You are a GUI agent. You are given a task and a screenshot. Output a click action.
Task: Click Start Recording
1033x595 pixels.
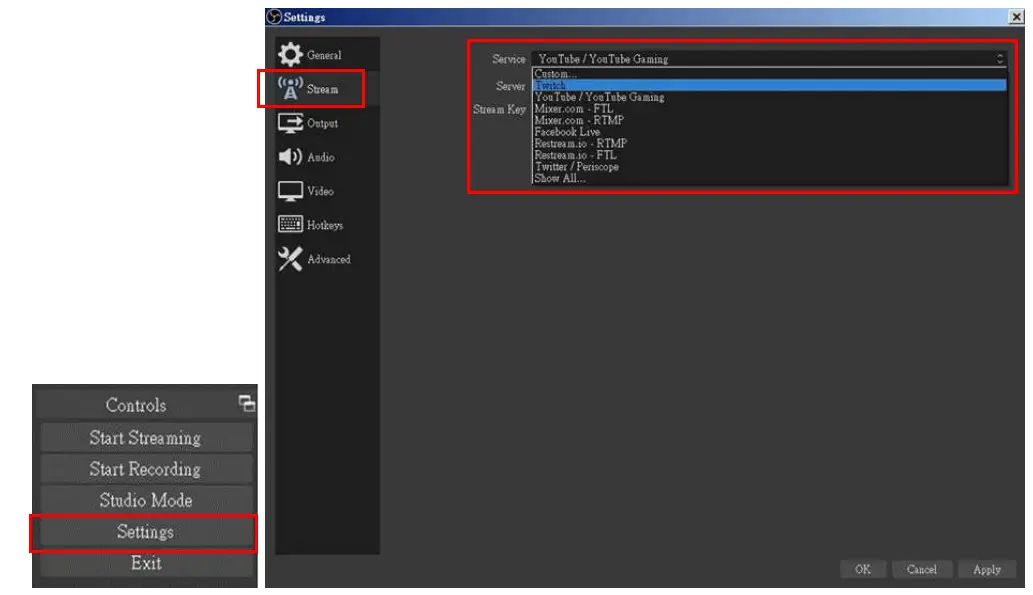pyautogui.click(x=146, y=466)
